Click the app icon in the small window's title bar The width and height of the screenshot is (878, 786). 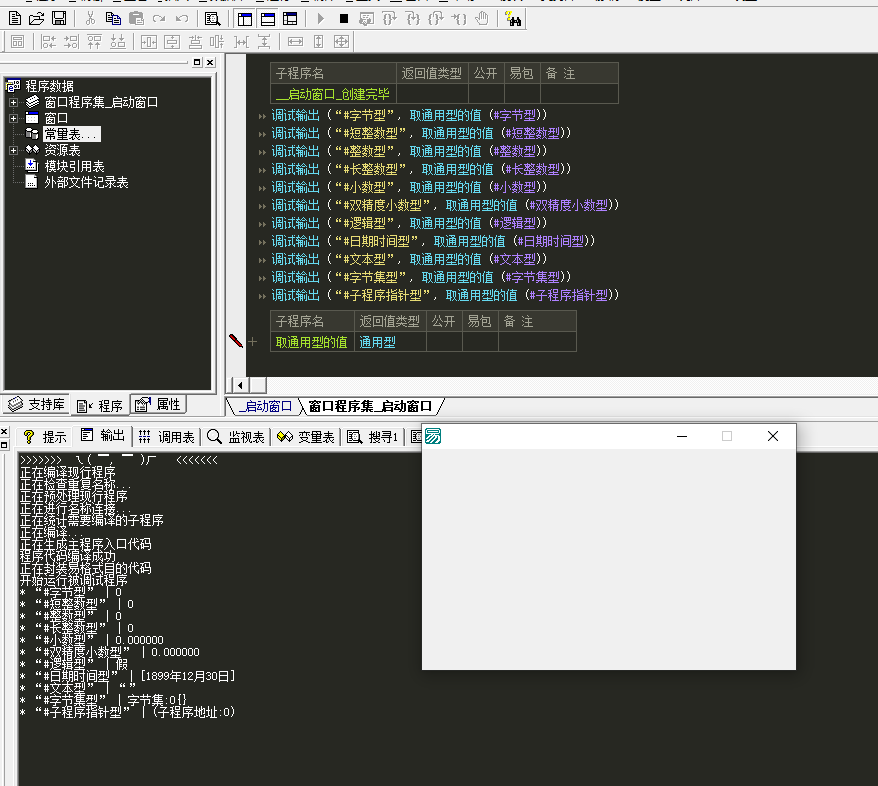click(433, 436)
